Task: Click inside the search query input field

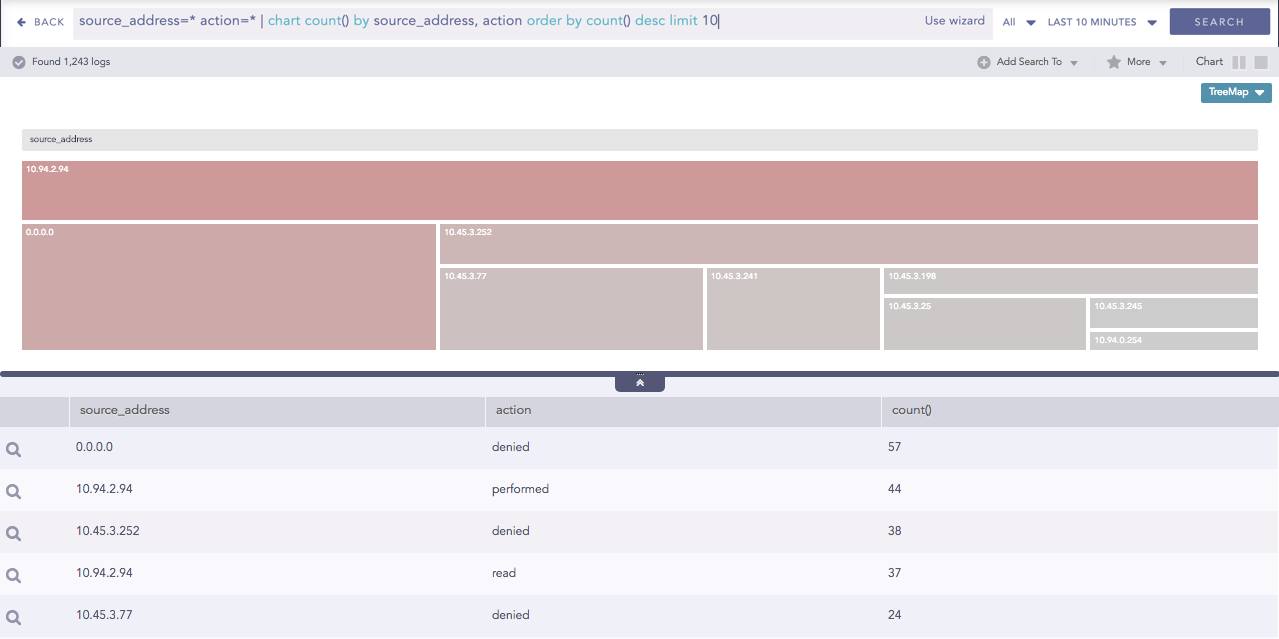Action: point(400,20)
